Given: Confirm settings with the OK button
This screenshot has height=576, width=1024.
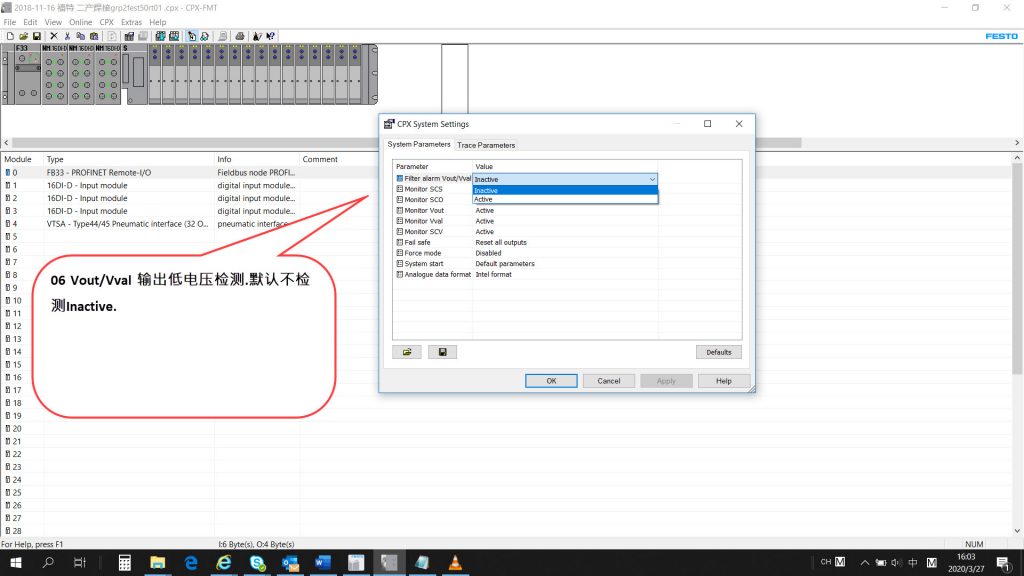Looking at the screenshot, I should [551, 381].
